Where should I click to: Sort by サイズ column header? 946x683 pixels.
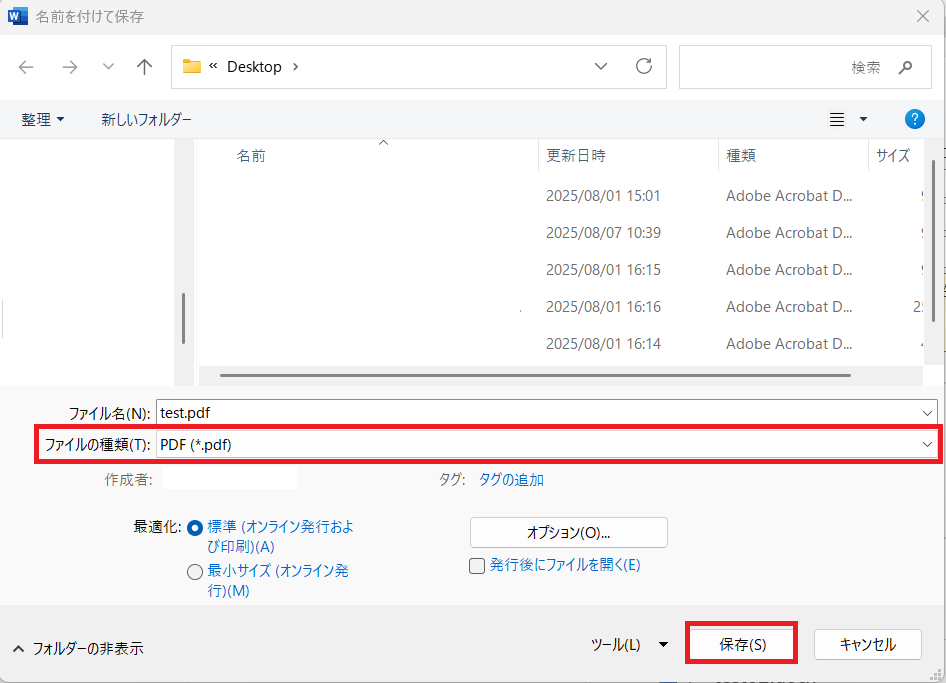[x=893, y=156]
